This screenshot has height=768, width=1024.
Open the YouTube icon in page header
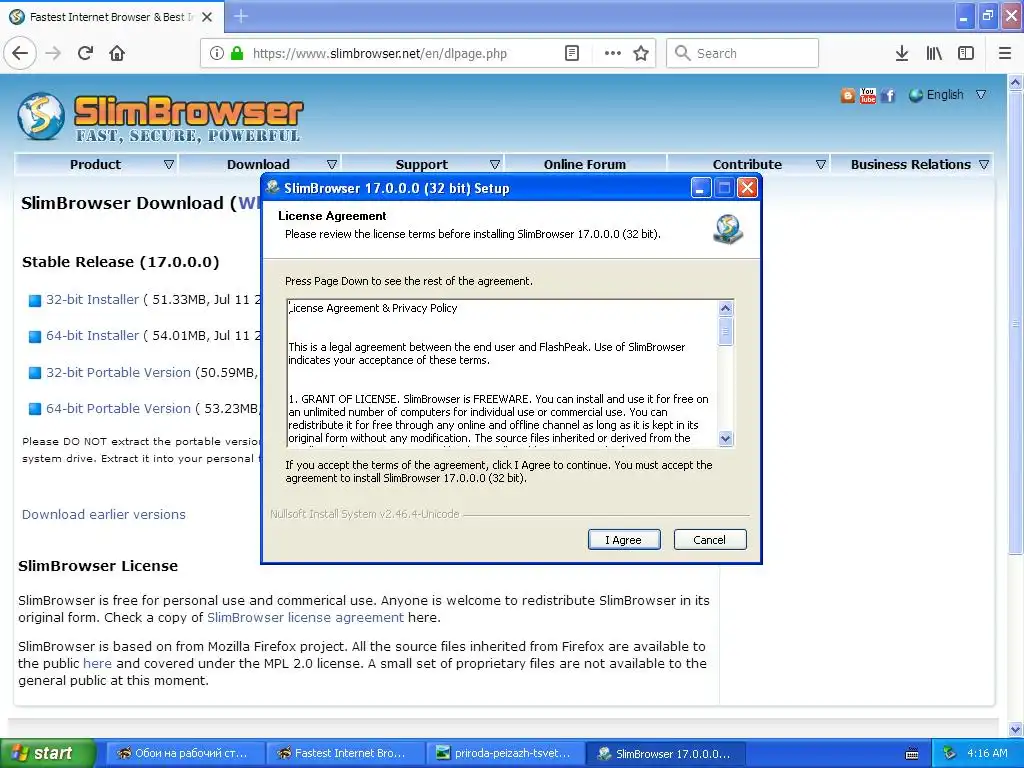[x=868, y=95]
